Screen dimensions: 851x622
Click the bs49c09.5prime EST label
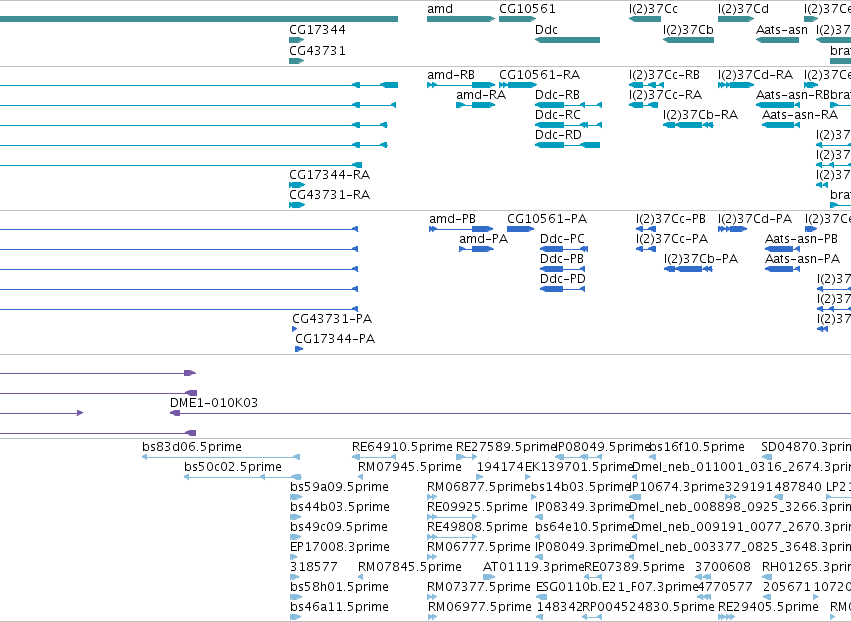coord(339,528)
